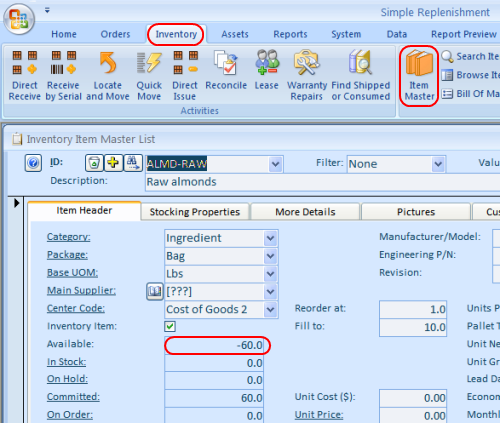
Task: Click the Fill to field
Action: click(x=413, y=327)
